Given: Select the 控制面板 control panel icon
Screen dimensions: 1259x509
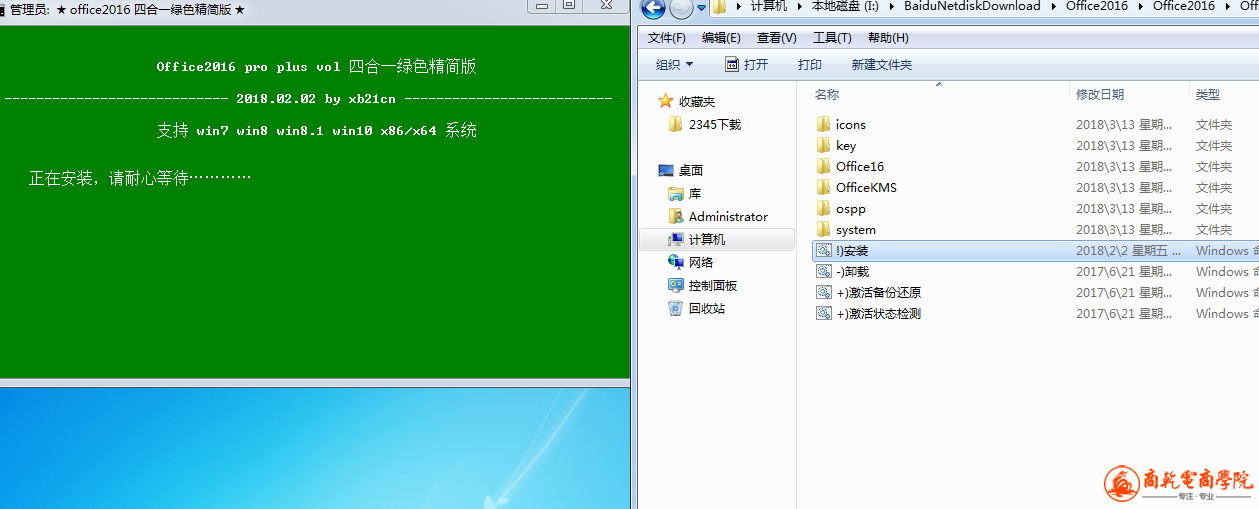Looking at the screenshot, I should (675, 286).
